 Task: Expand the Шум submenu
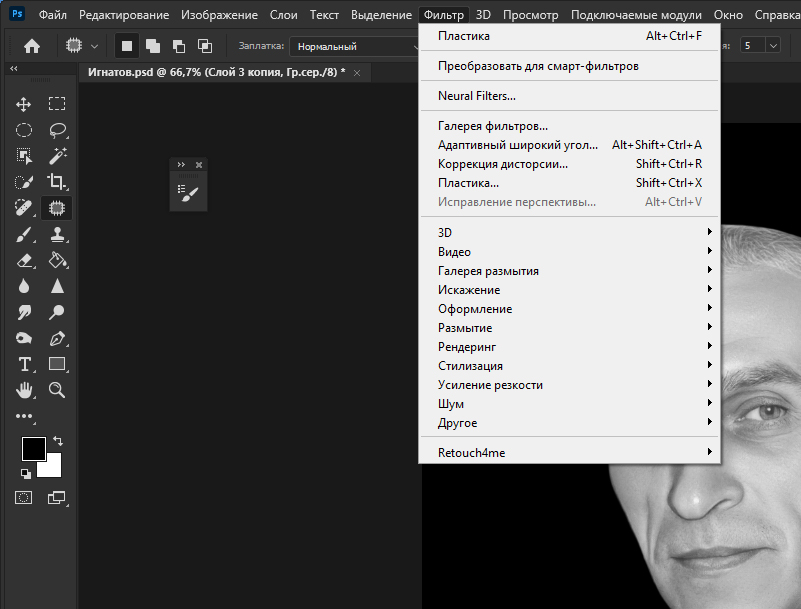[x=569, y=404]
